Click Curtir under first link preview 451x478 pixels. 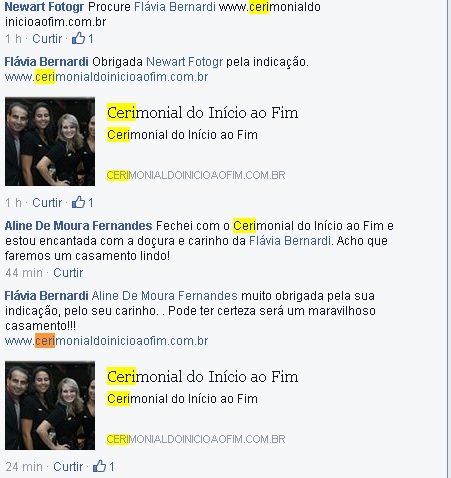(47, 202)
